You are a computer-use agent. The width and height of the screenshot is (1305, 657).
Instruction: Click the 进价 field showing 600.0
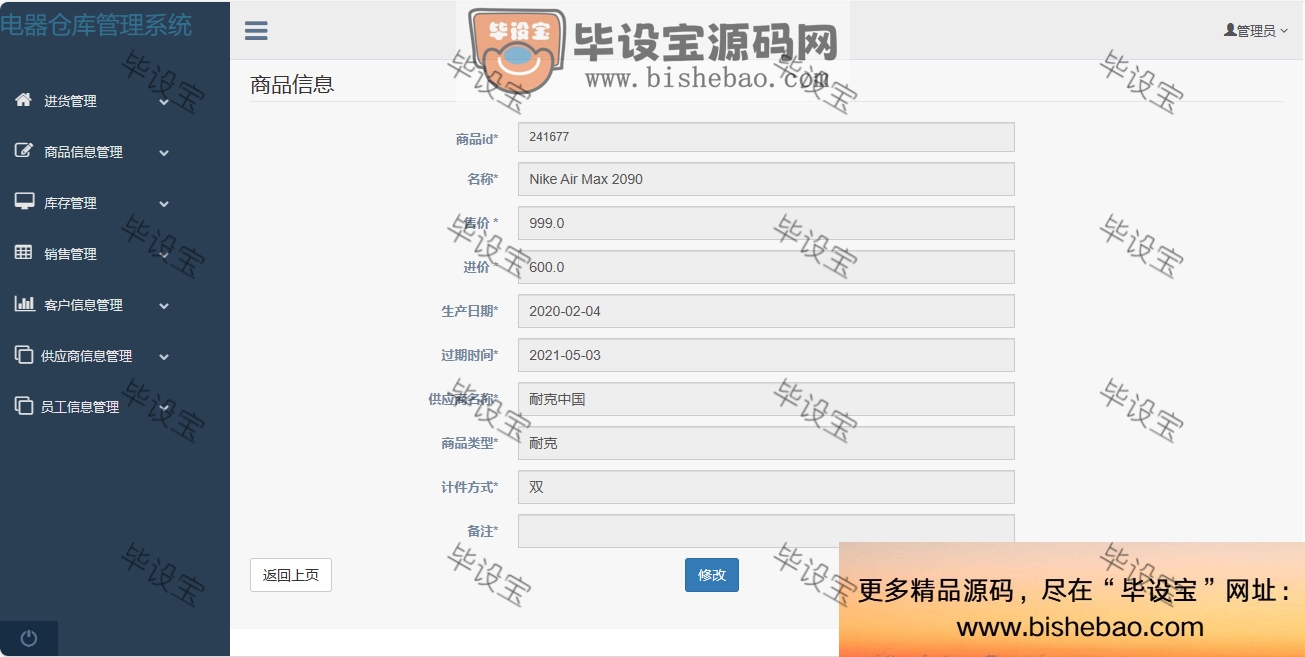766,267
